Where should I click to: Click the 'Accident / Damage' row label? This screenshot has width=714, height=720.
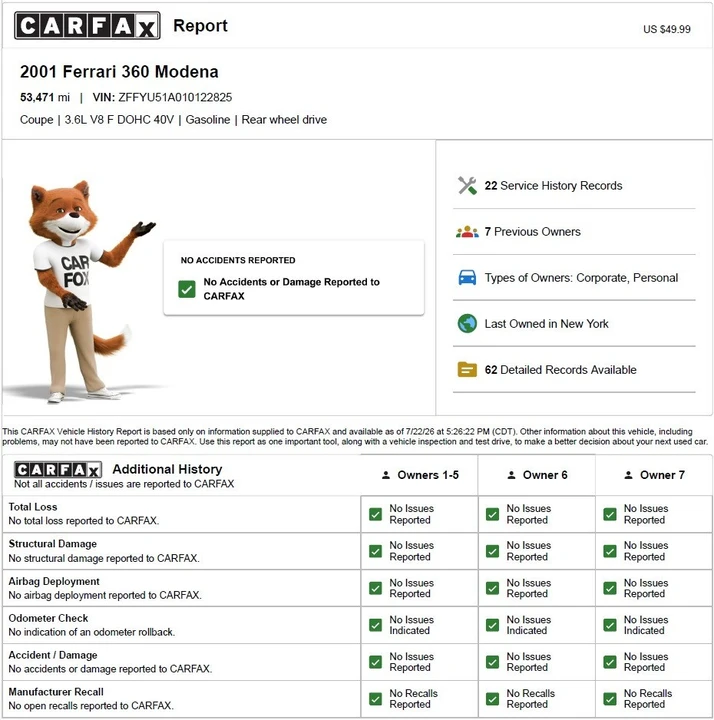click(x=53, y=655)
